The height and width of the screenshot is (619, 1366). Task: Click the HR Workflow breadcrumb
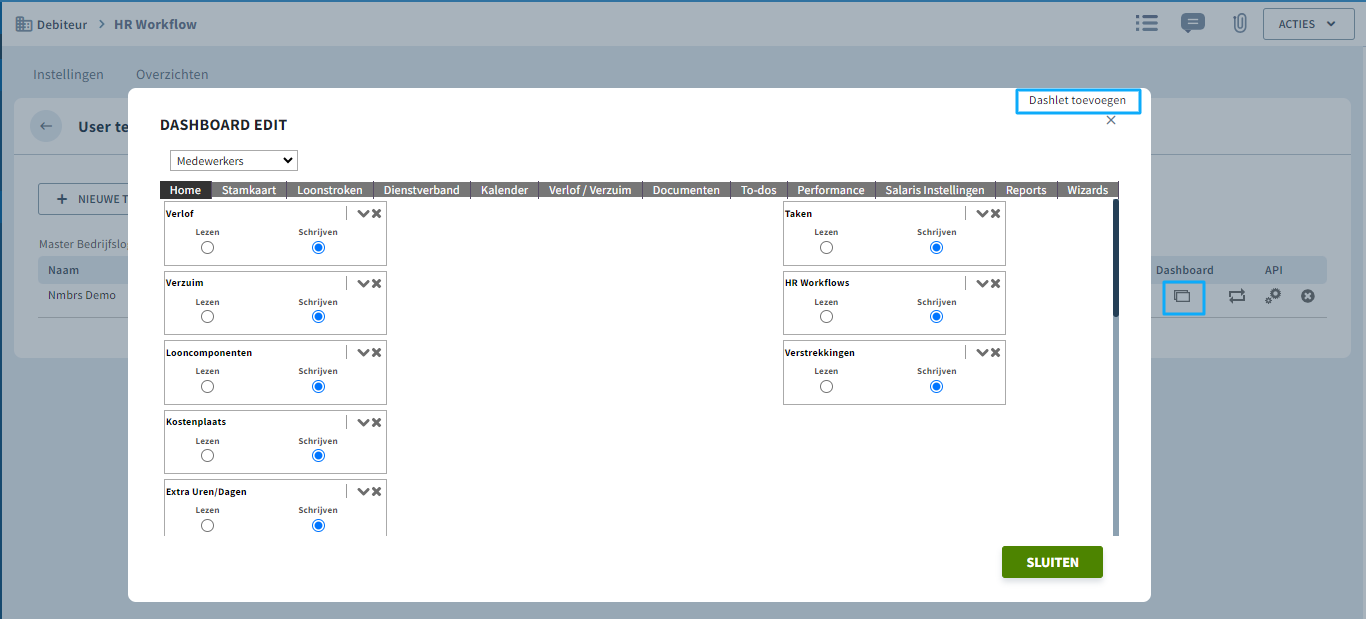point(155,24)
